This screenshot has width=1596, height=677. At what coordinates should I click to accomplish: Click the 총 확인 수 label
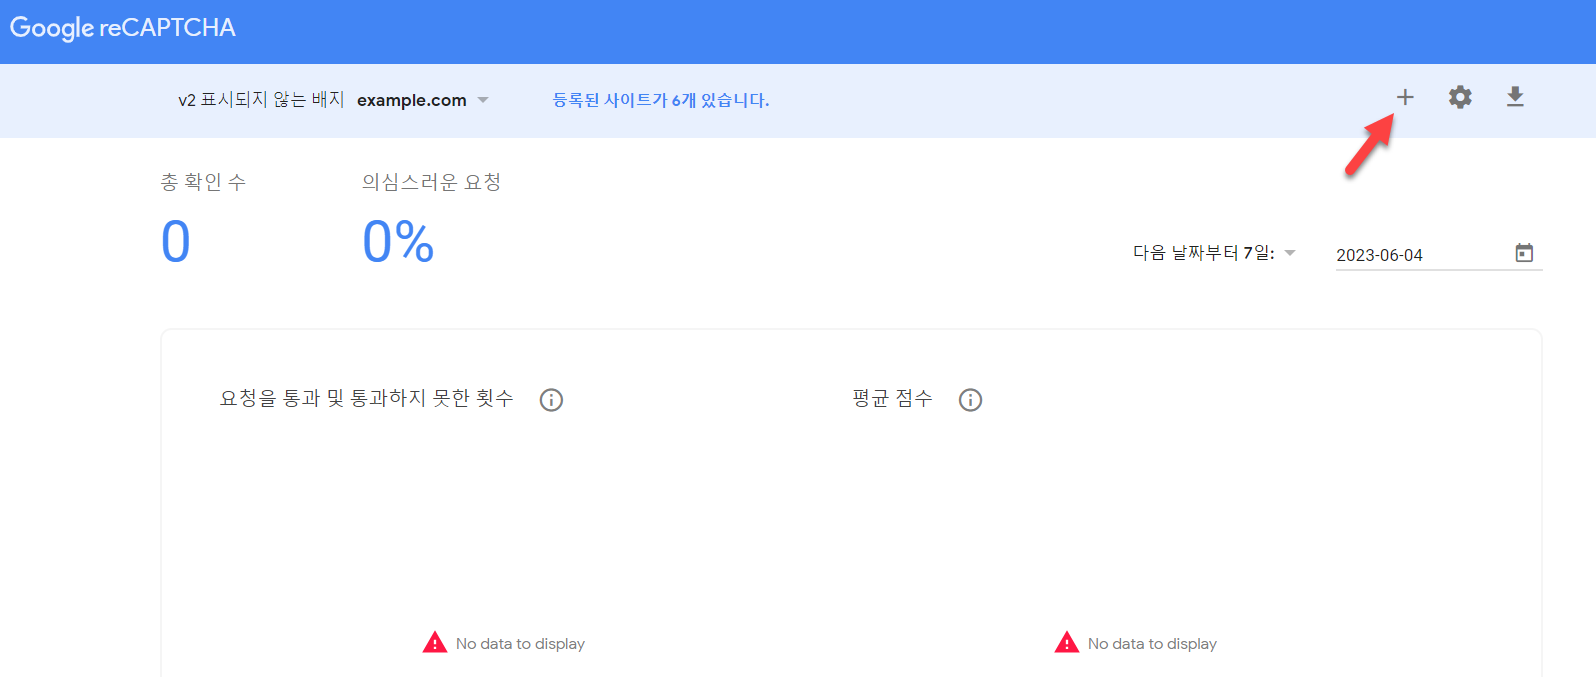[x=203, y=182]
